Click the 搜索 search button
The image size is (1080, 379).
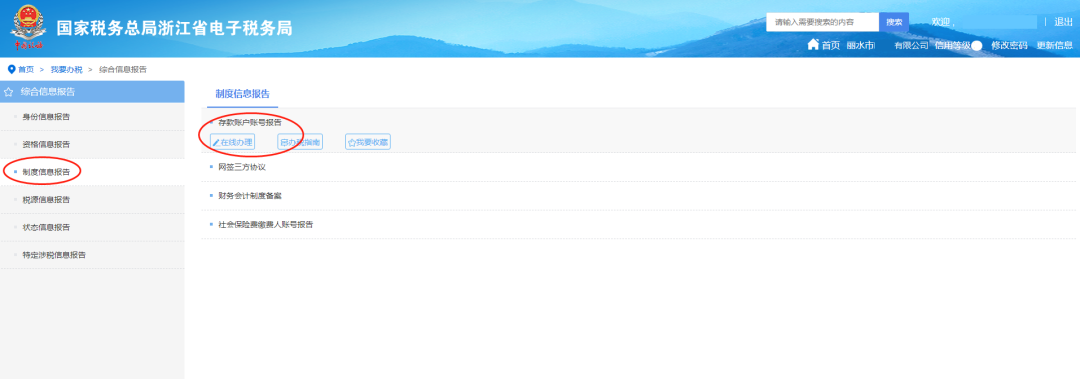[x=894, y=22]
